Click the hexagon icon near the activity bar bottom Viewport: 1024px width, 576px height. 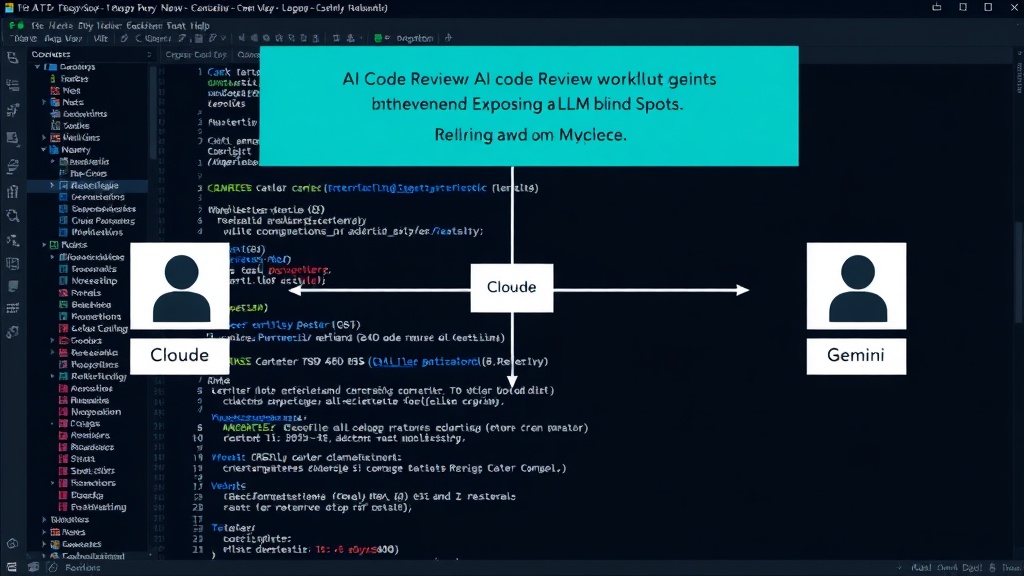pos(12,543)
